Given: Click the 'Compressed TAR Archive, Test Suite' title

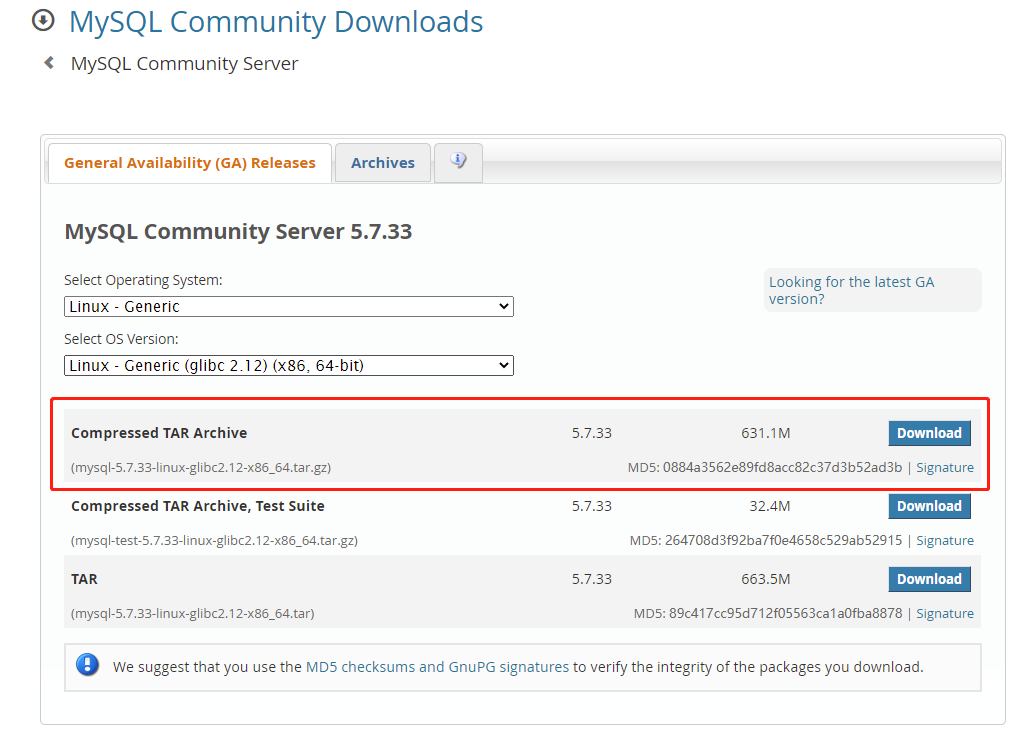Looking at the screenshot, I should (x=198, y=506).
